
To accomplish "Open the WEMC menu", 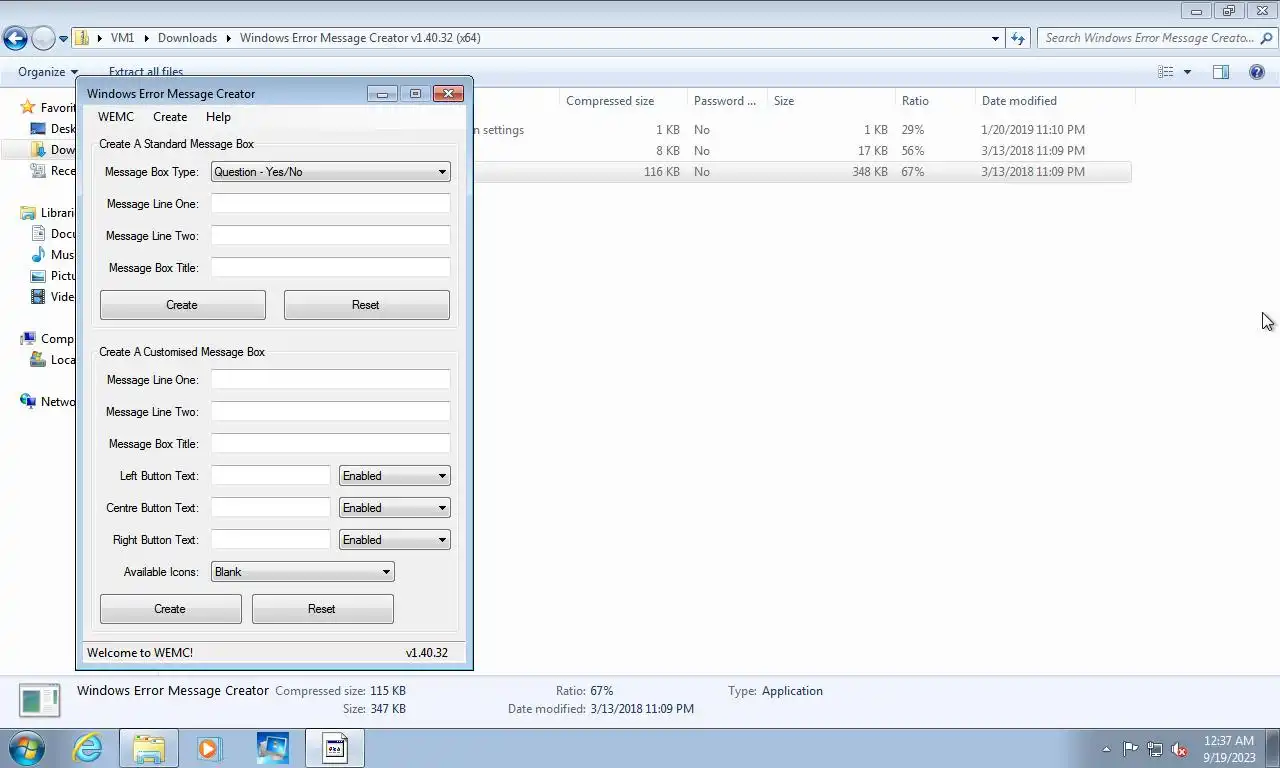I will tap(115, 117).
